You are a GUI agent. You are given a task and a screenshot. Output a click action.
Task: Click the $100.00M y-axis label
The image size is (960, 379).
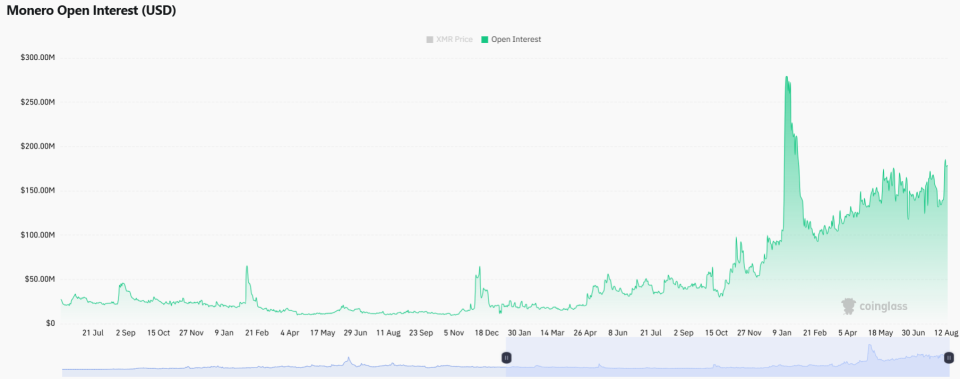[x=38, y=235]
